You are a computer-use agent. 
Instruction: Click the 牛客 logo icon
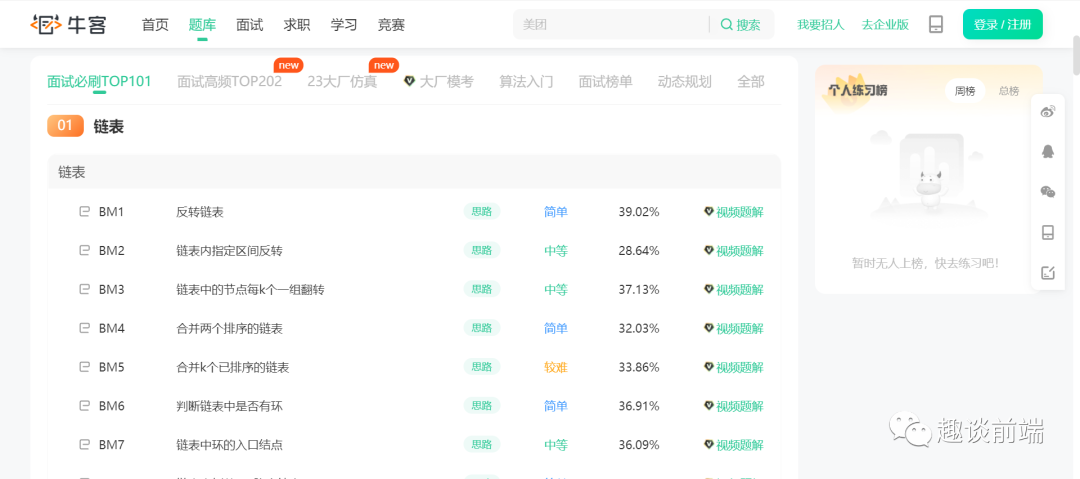(45, 25)
